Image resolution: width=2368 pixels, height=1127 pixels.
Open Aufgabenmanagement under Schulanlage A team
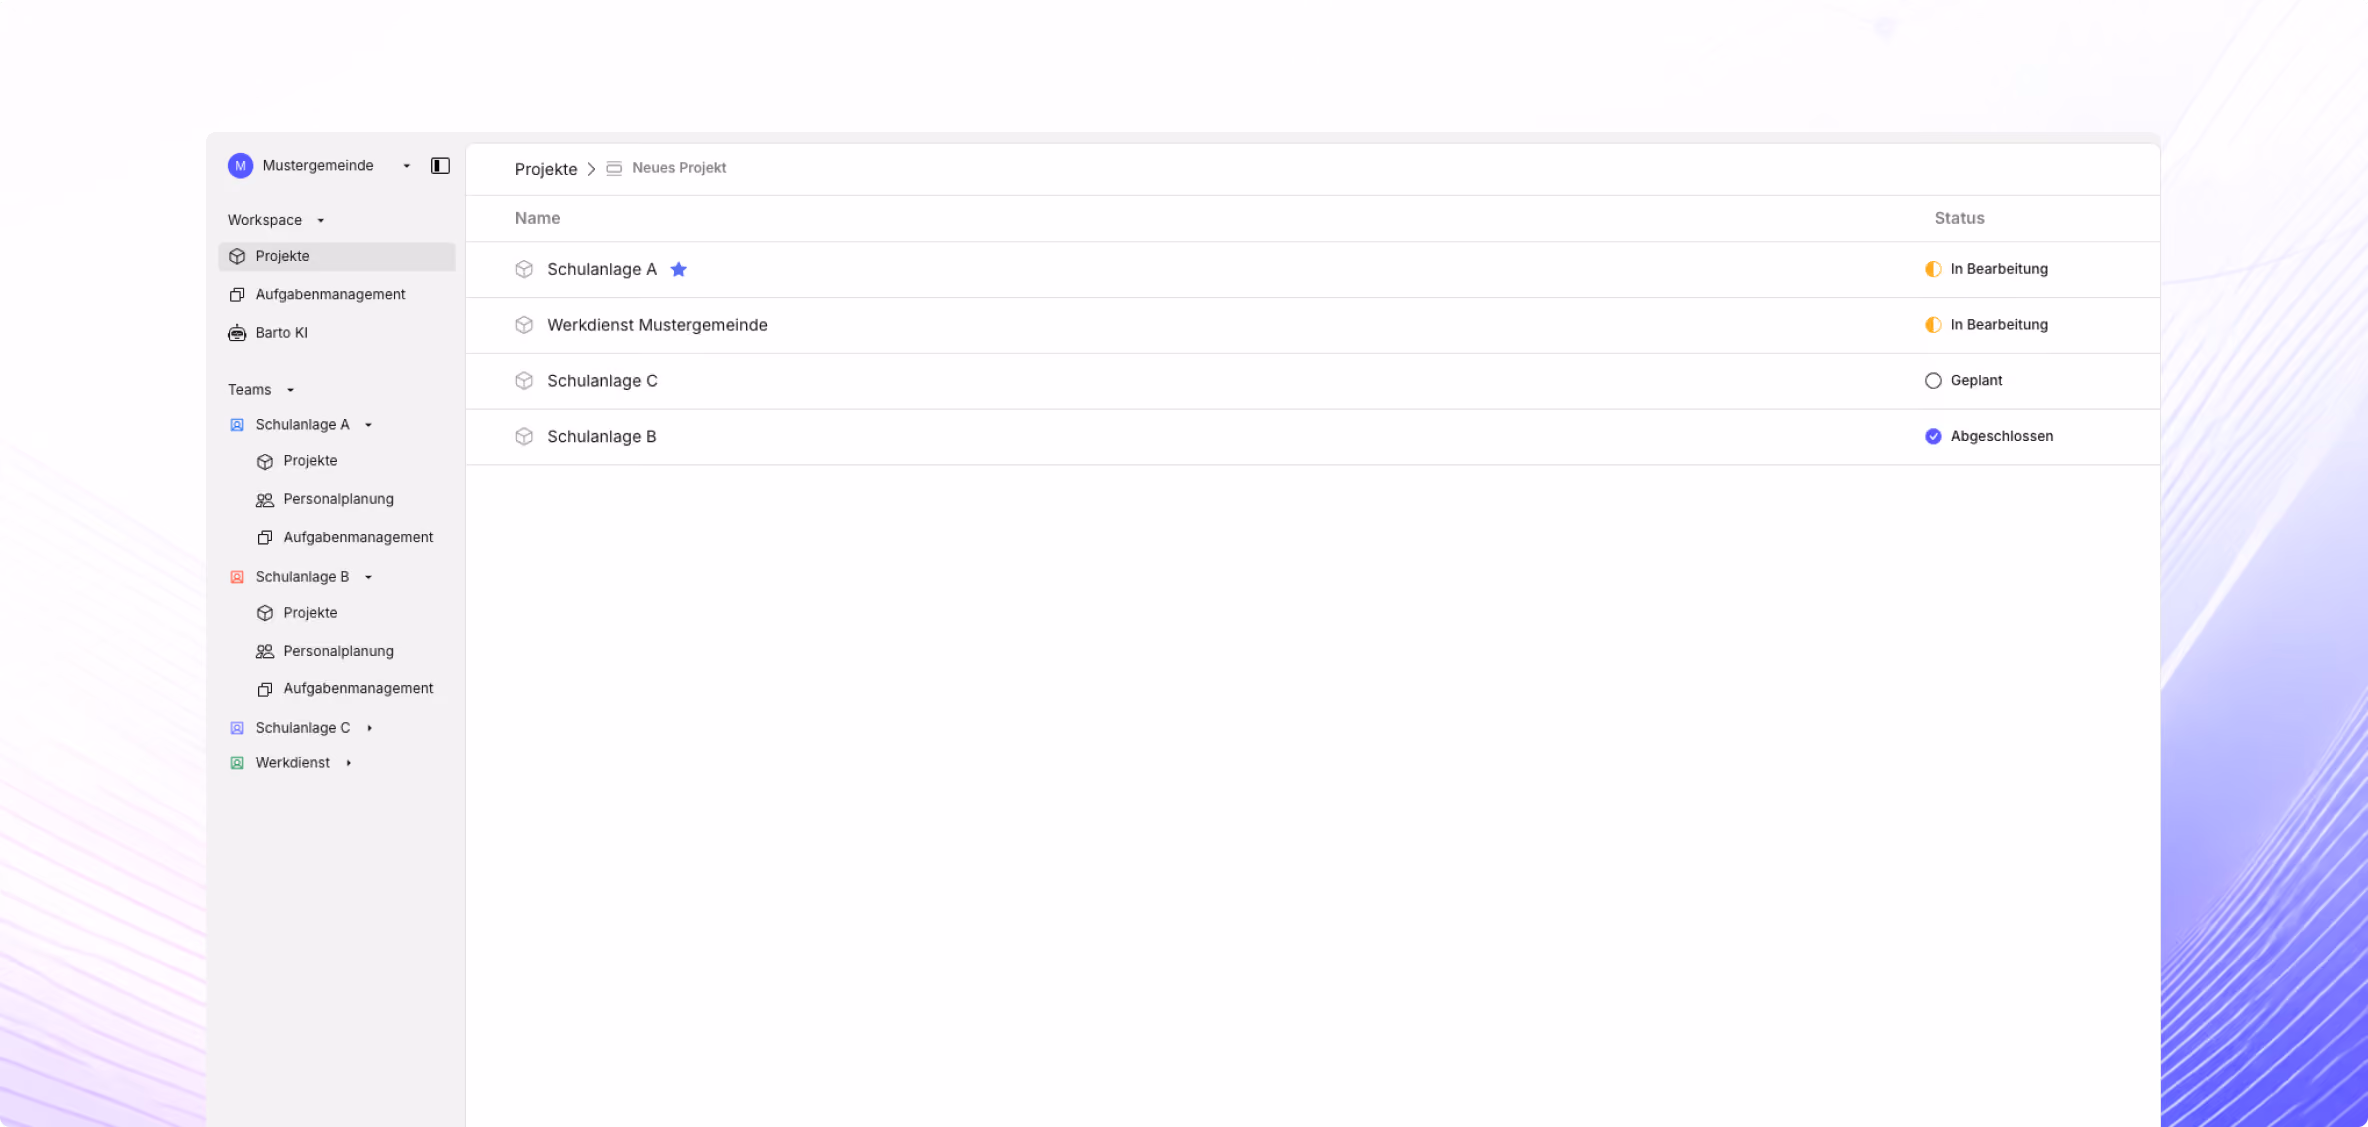coord(358,537)
